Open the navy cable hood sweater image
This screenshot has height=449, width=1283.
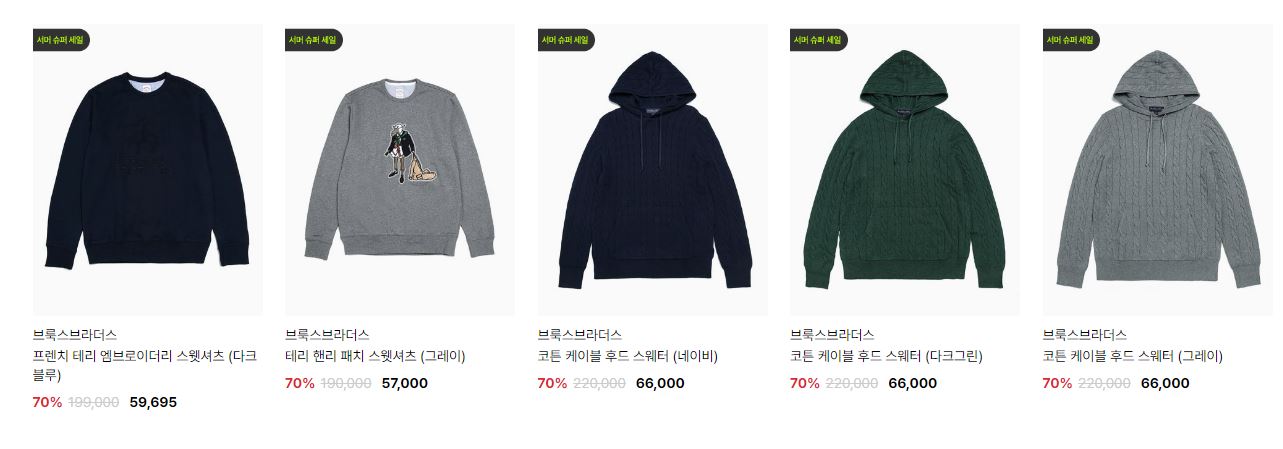tap(653, 170)
